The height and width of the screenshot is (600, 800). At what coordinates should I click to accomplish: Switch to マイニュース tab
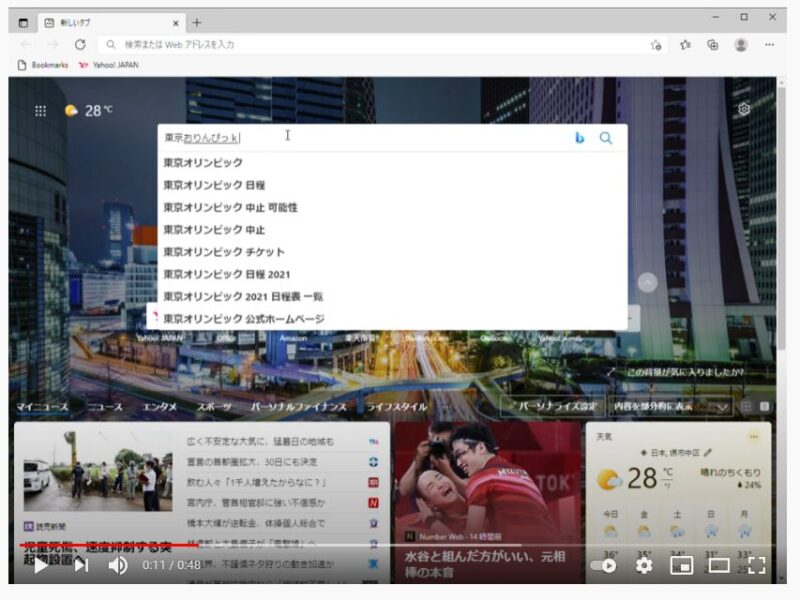coord(42,407)
